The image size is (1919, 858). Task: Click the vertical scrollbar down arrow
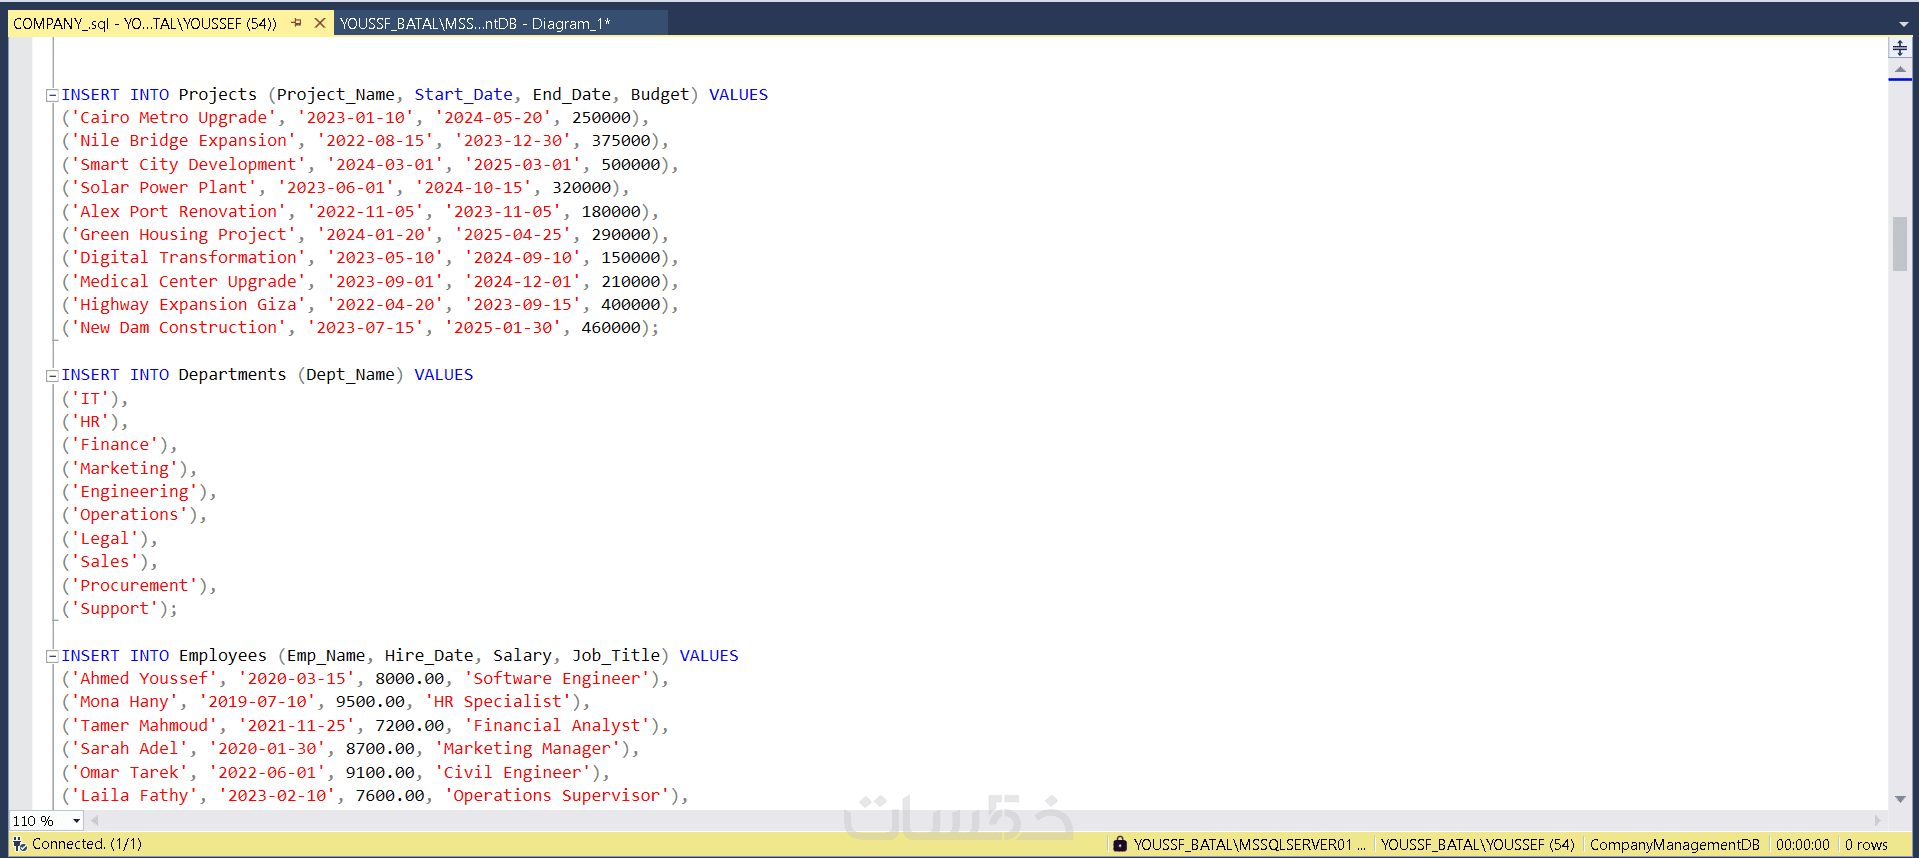pos(1900,799)
